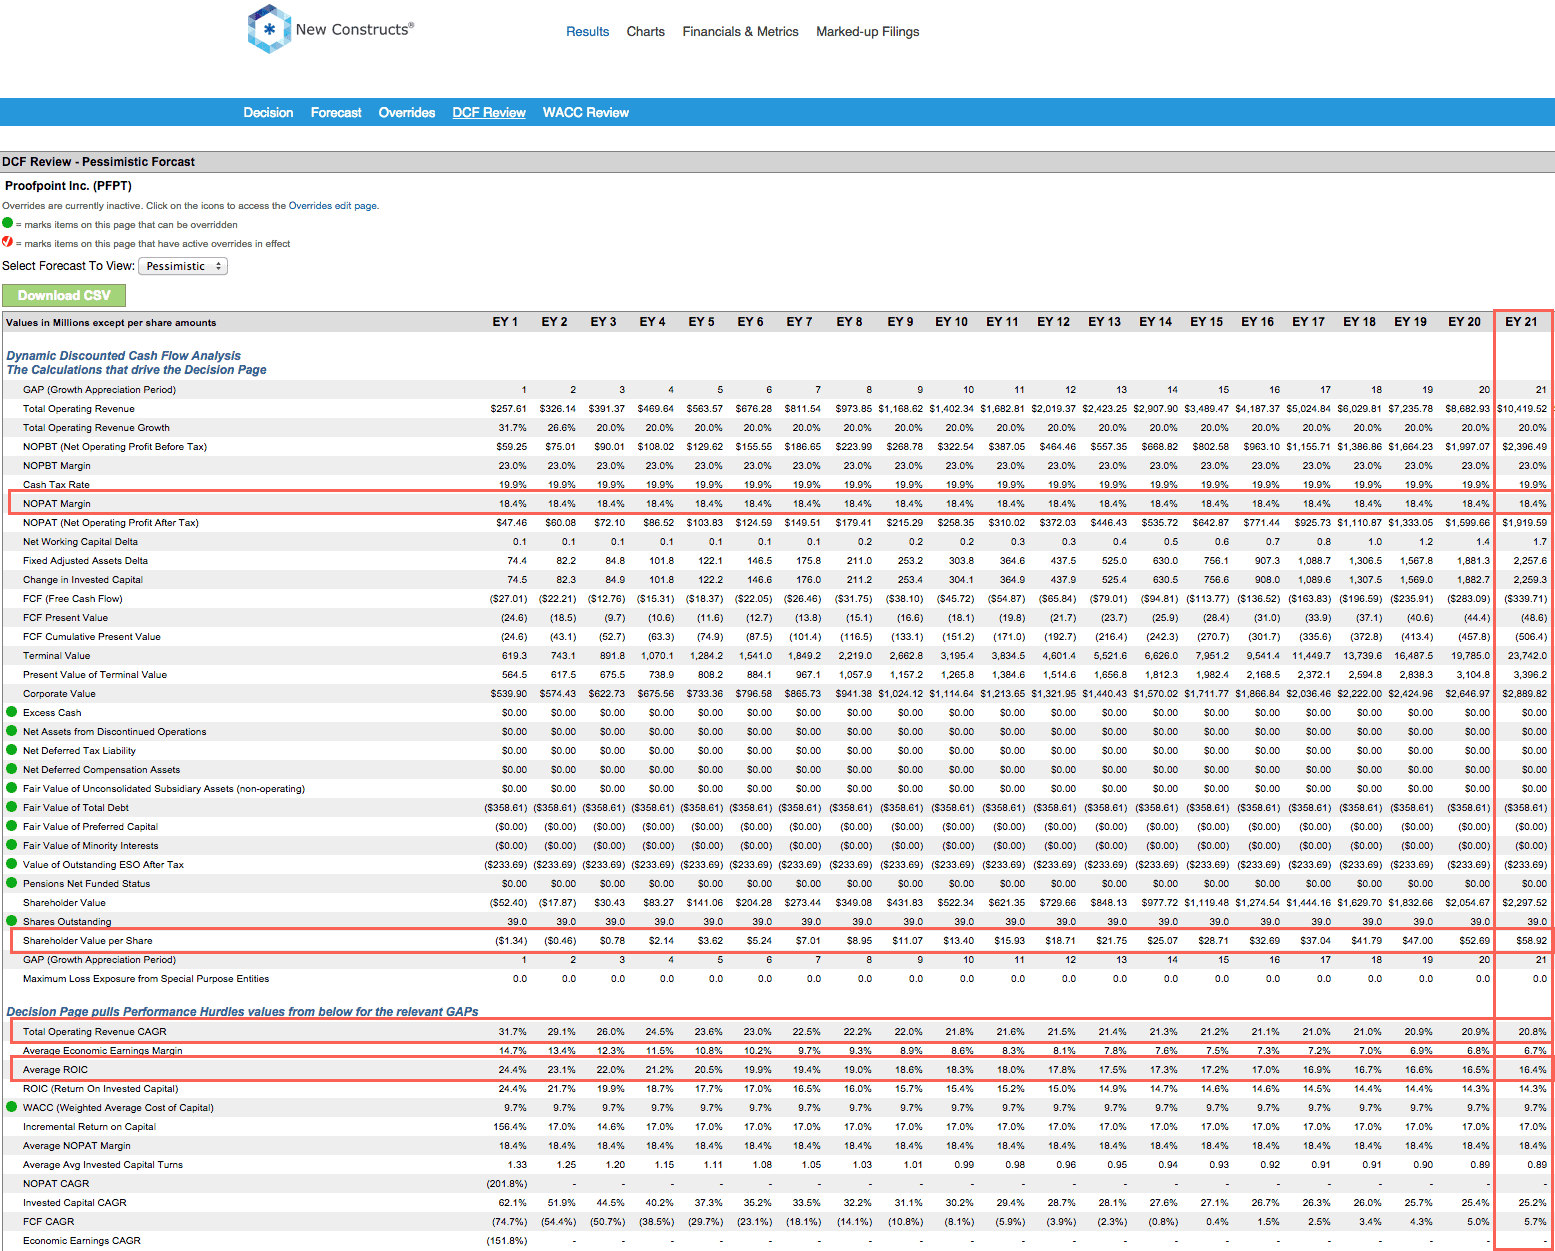Click Decision Page pulls Performance Hurdles heading
The image size is (1555, 1251).
point(243,1012)
